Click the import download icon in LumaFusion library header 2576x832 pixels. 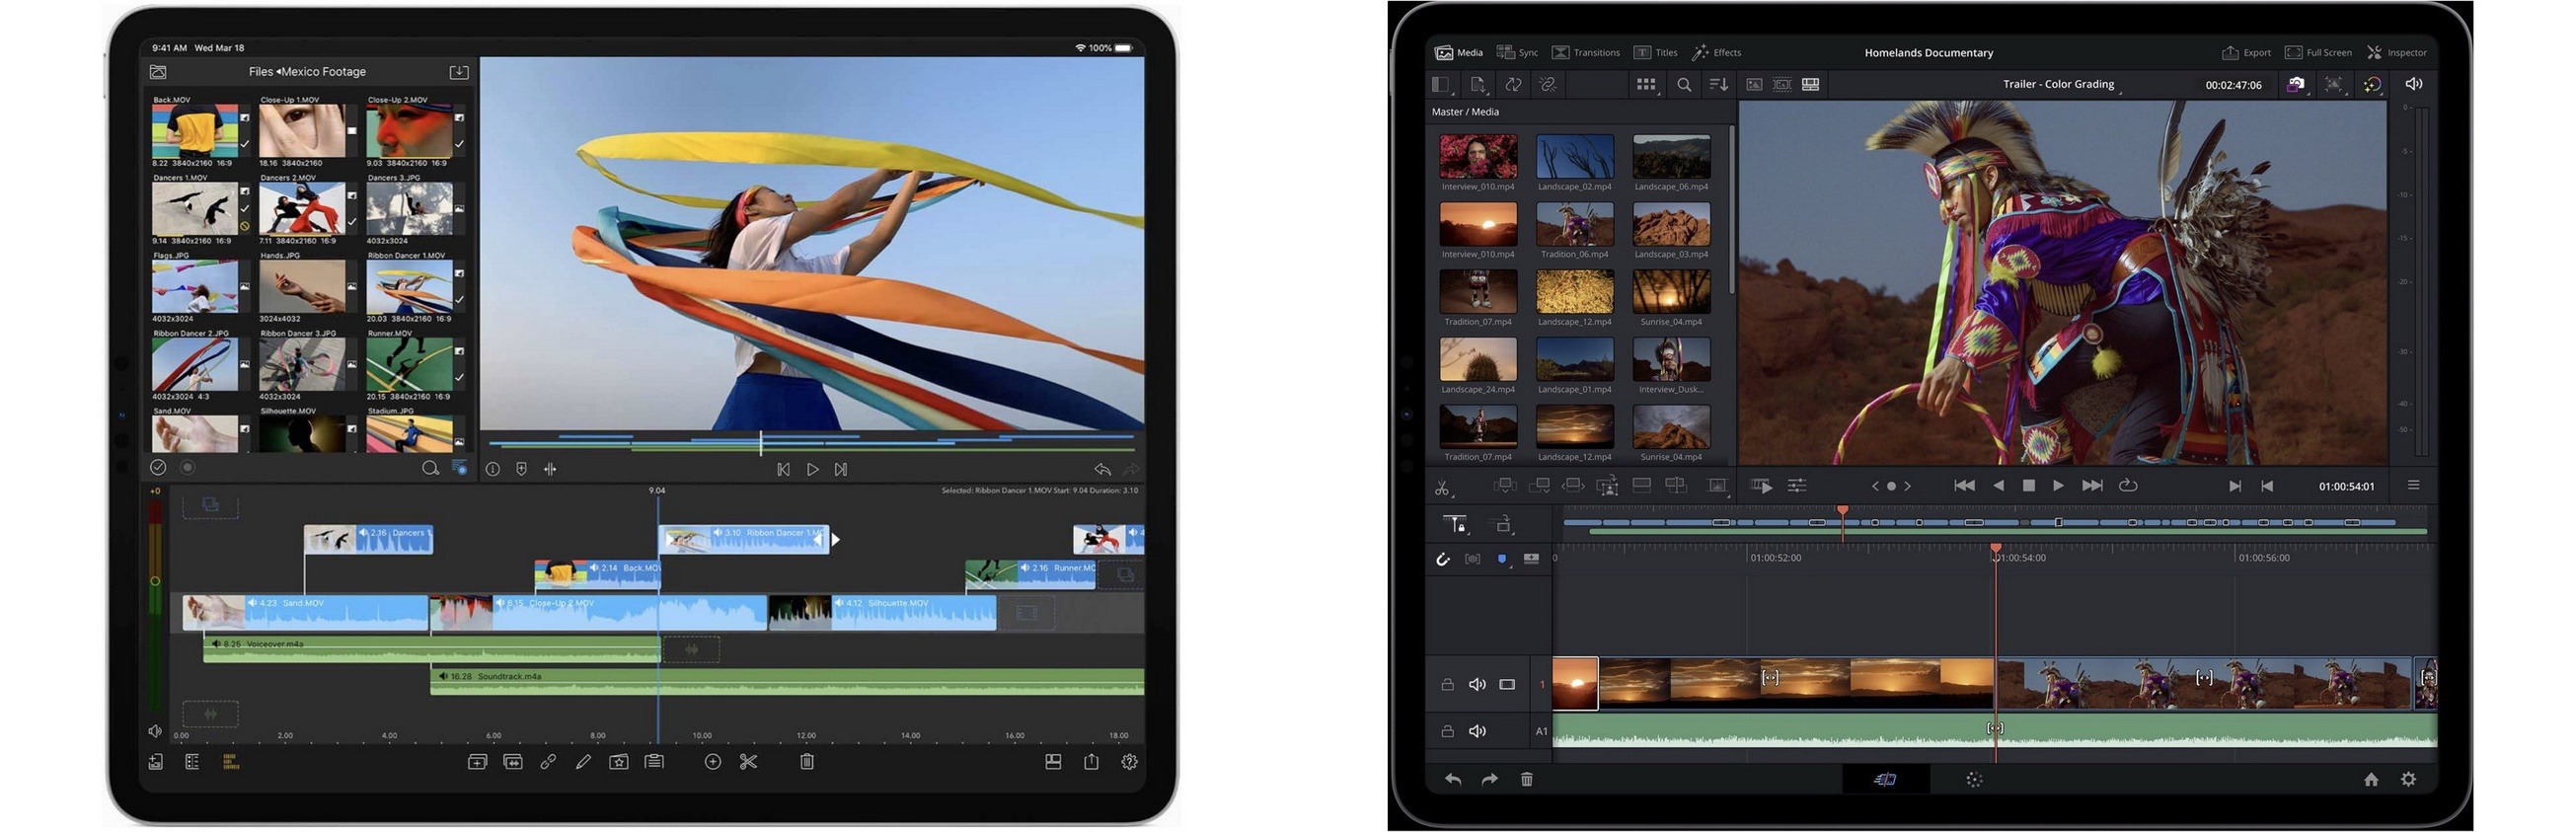459,72
